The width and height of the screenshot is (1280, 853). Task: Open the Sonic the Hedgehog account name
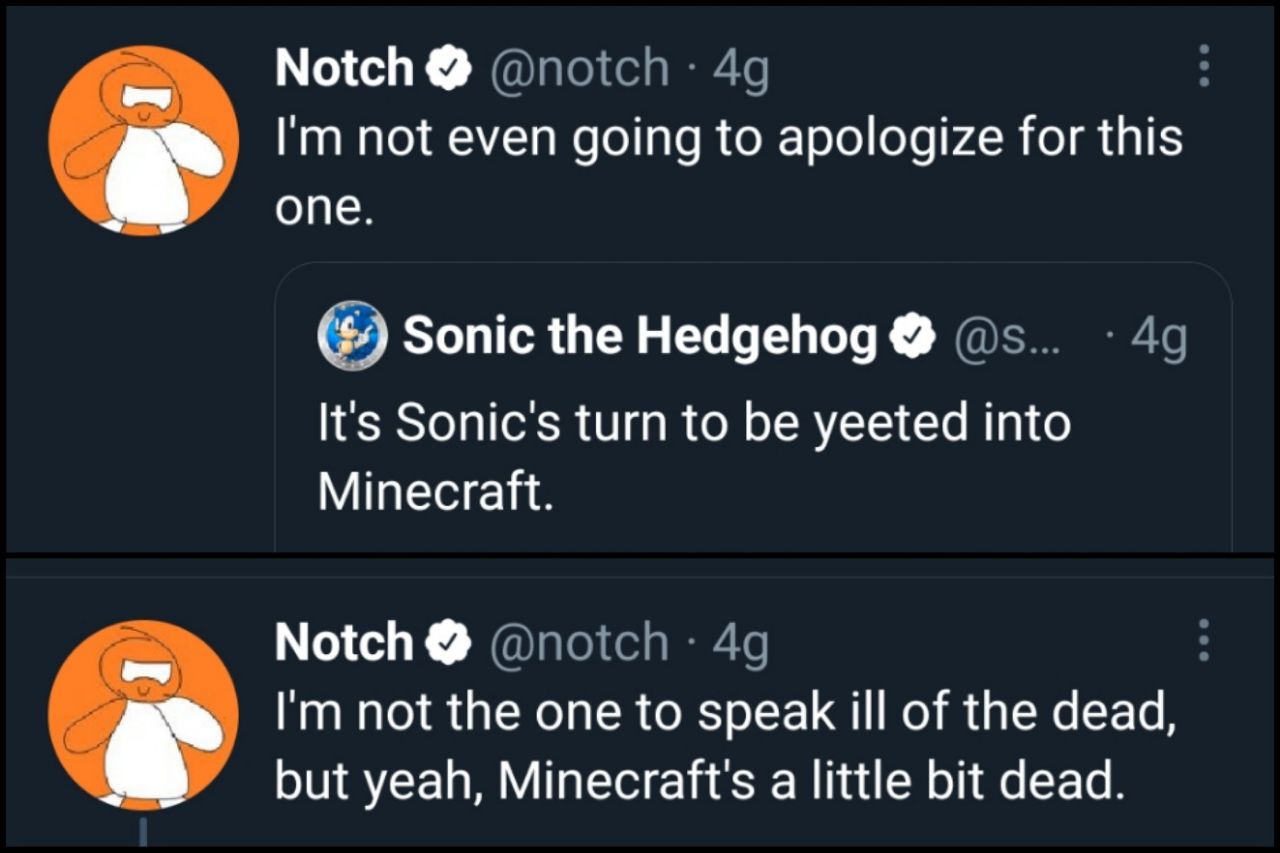[640, 338]
